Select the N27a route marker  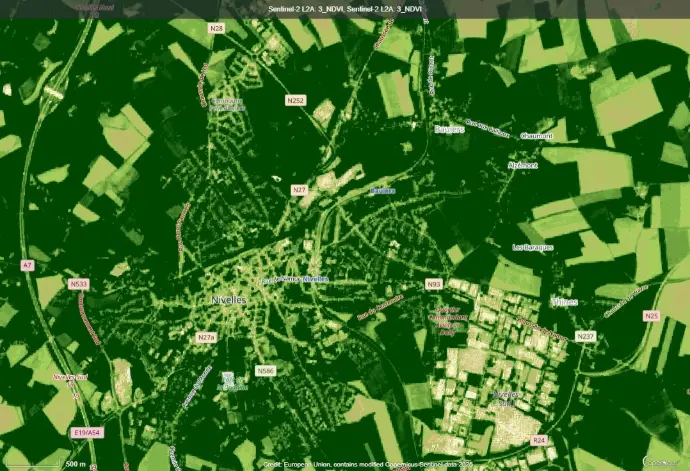(x=206, y=338)
